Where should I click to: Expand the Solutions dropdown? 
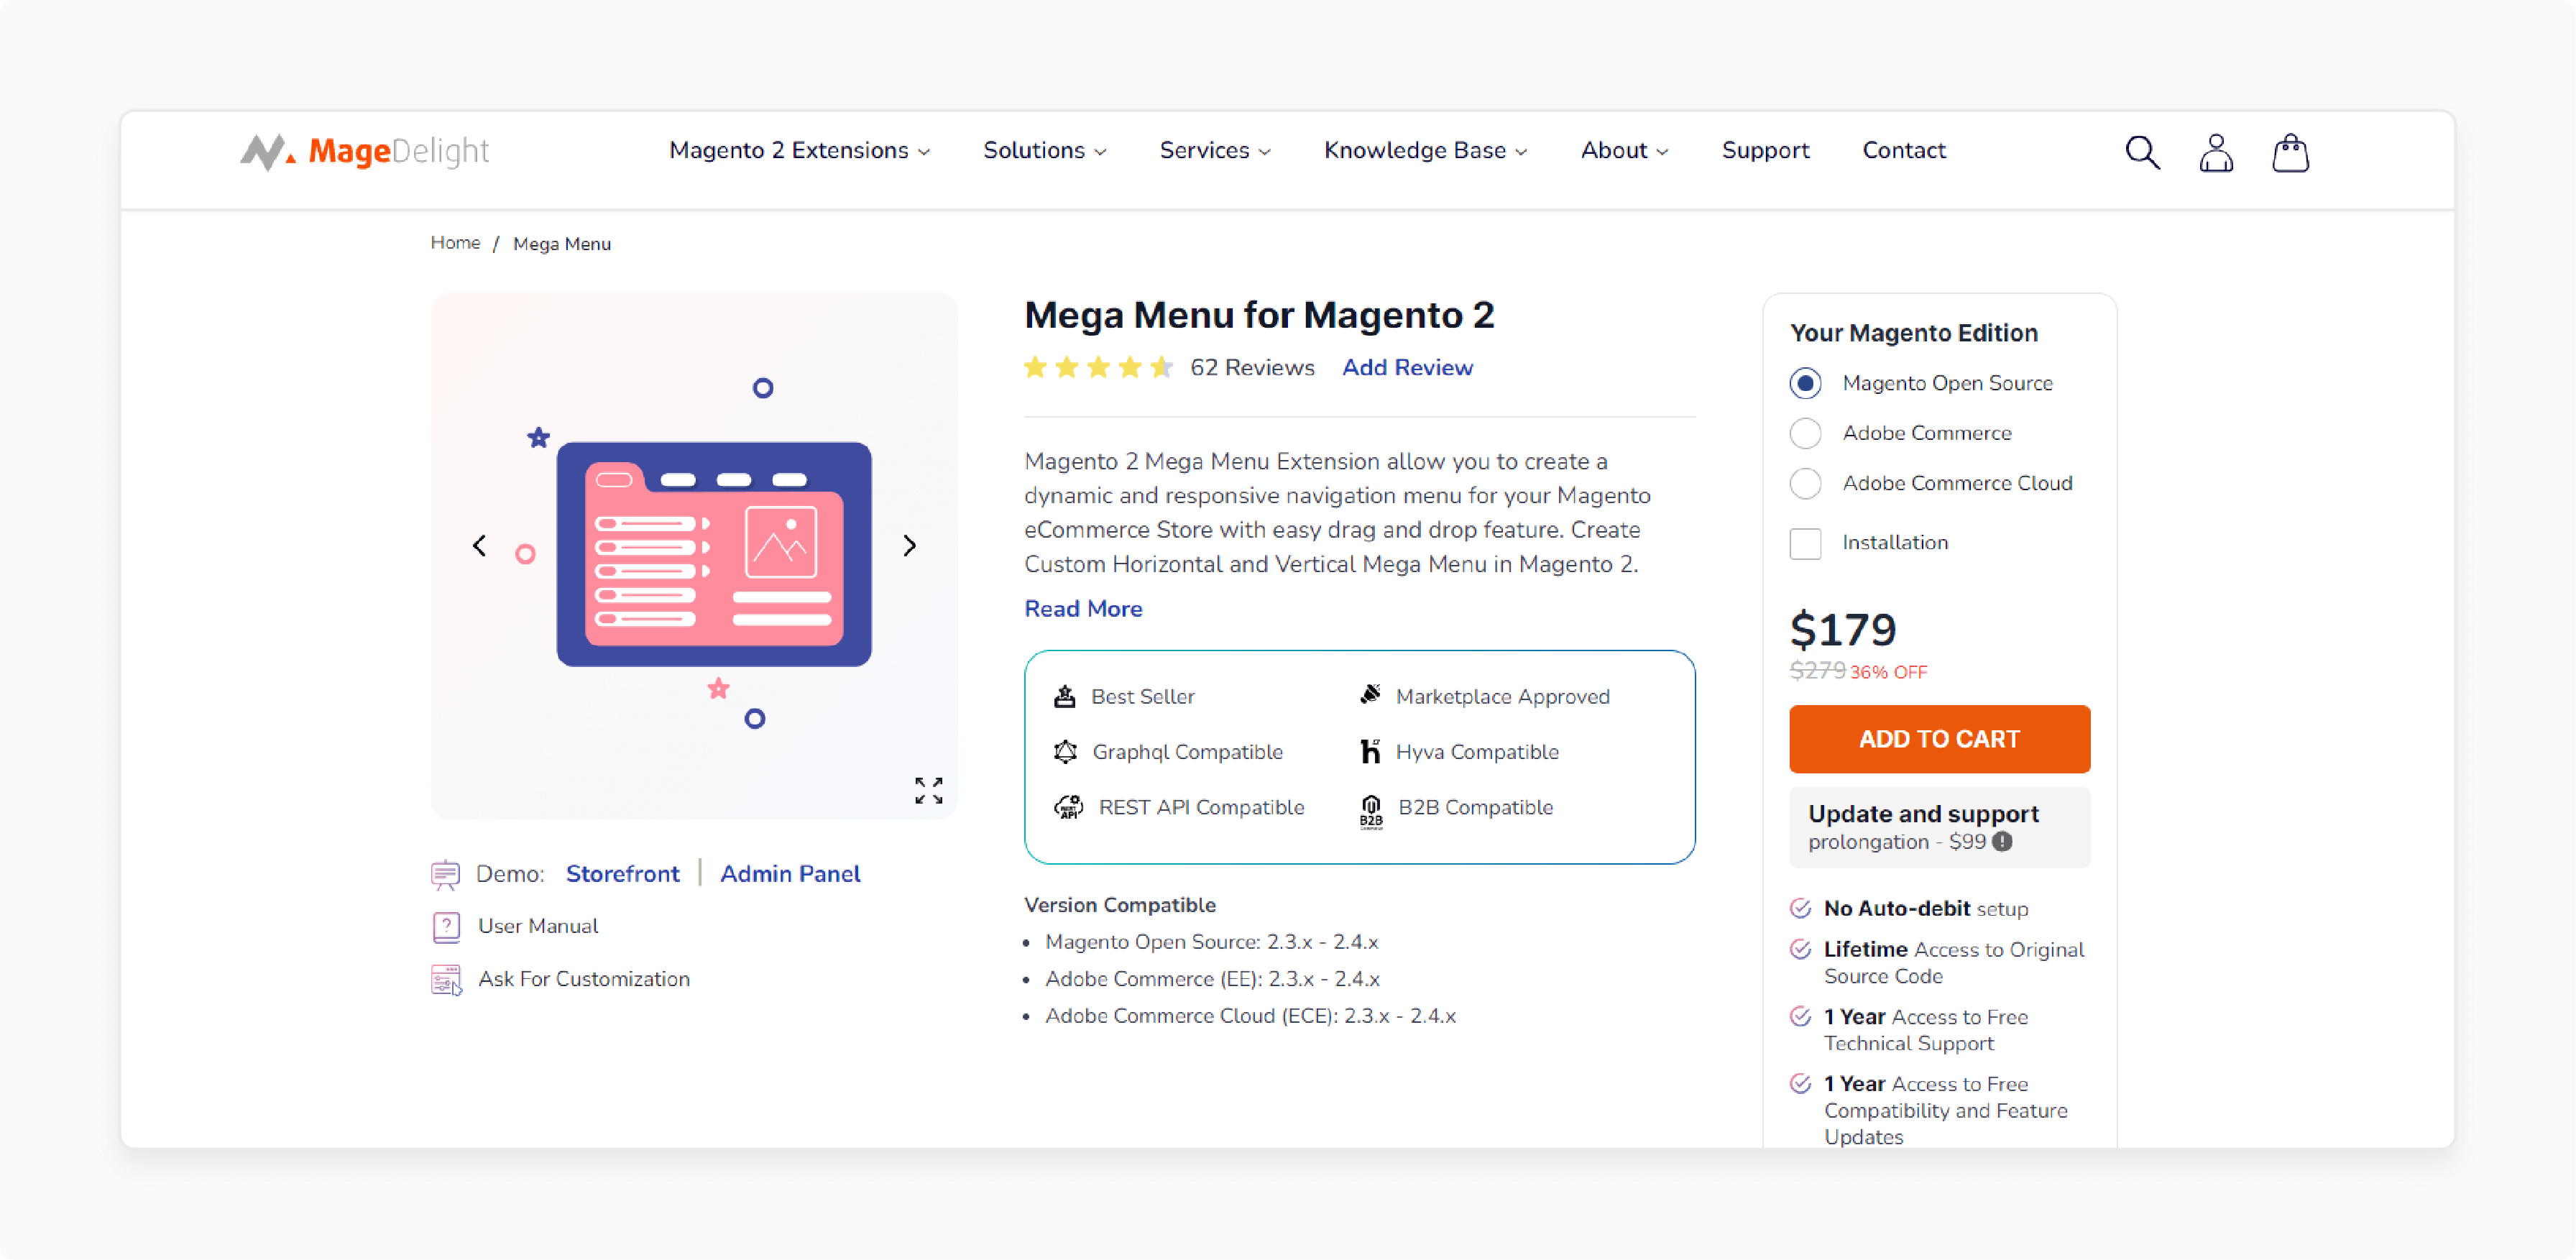pos(1044,150)
